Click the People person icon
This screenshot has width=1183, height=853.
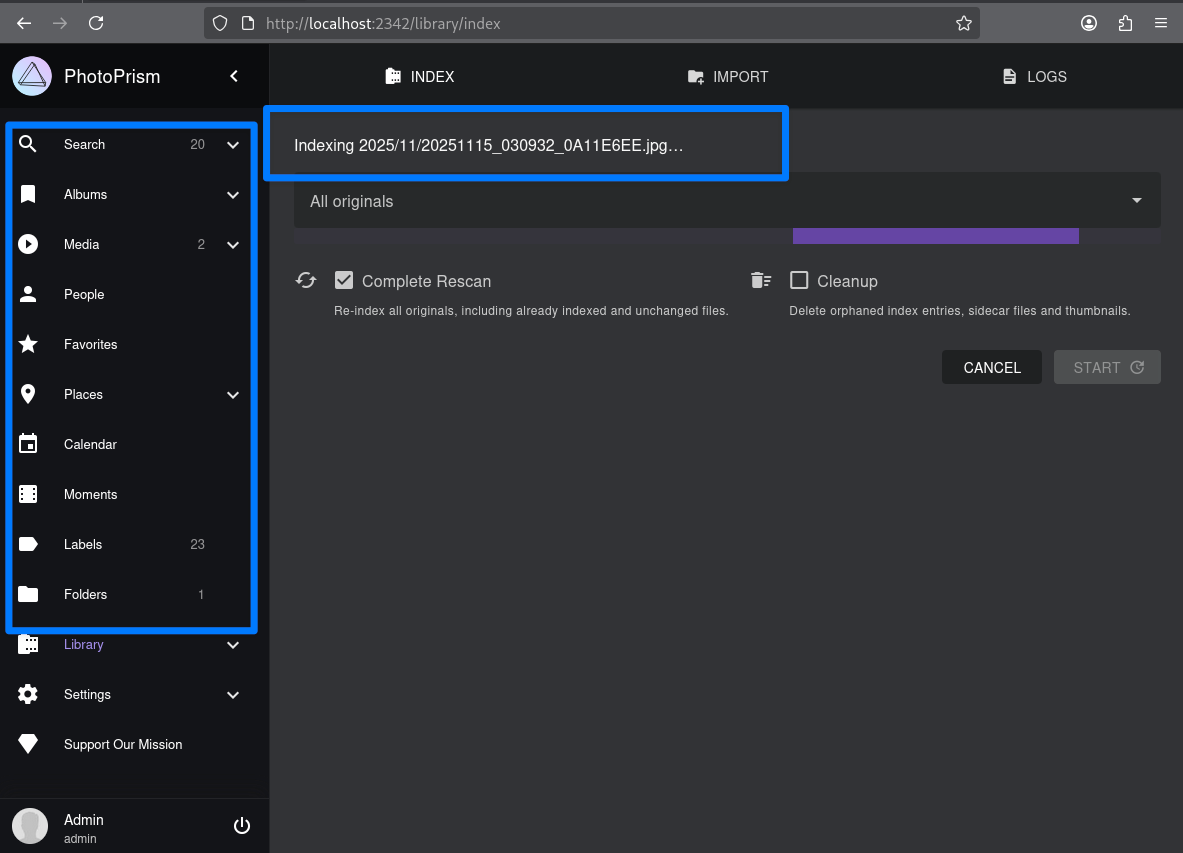[x=28, y=294]
